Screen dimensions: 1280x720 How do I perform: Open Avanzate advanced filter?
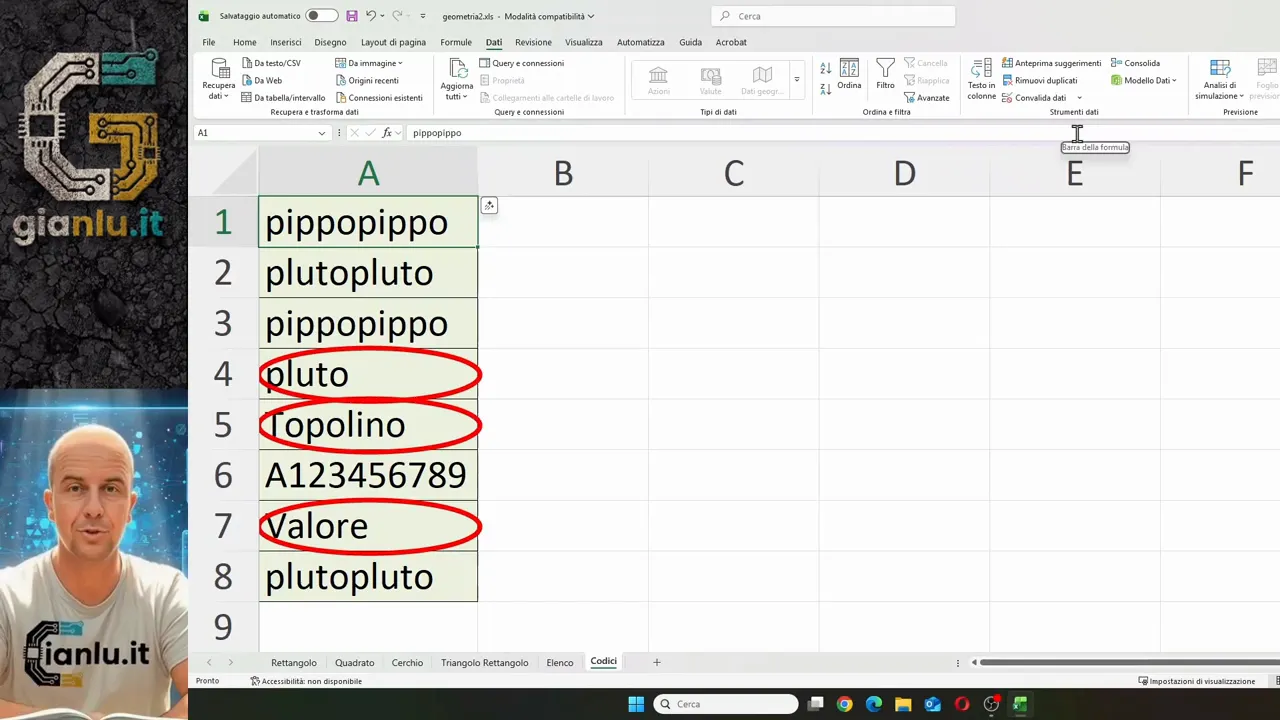pos(927,98)
